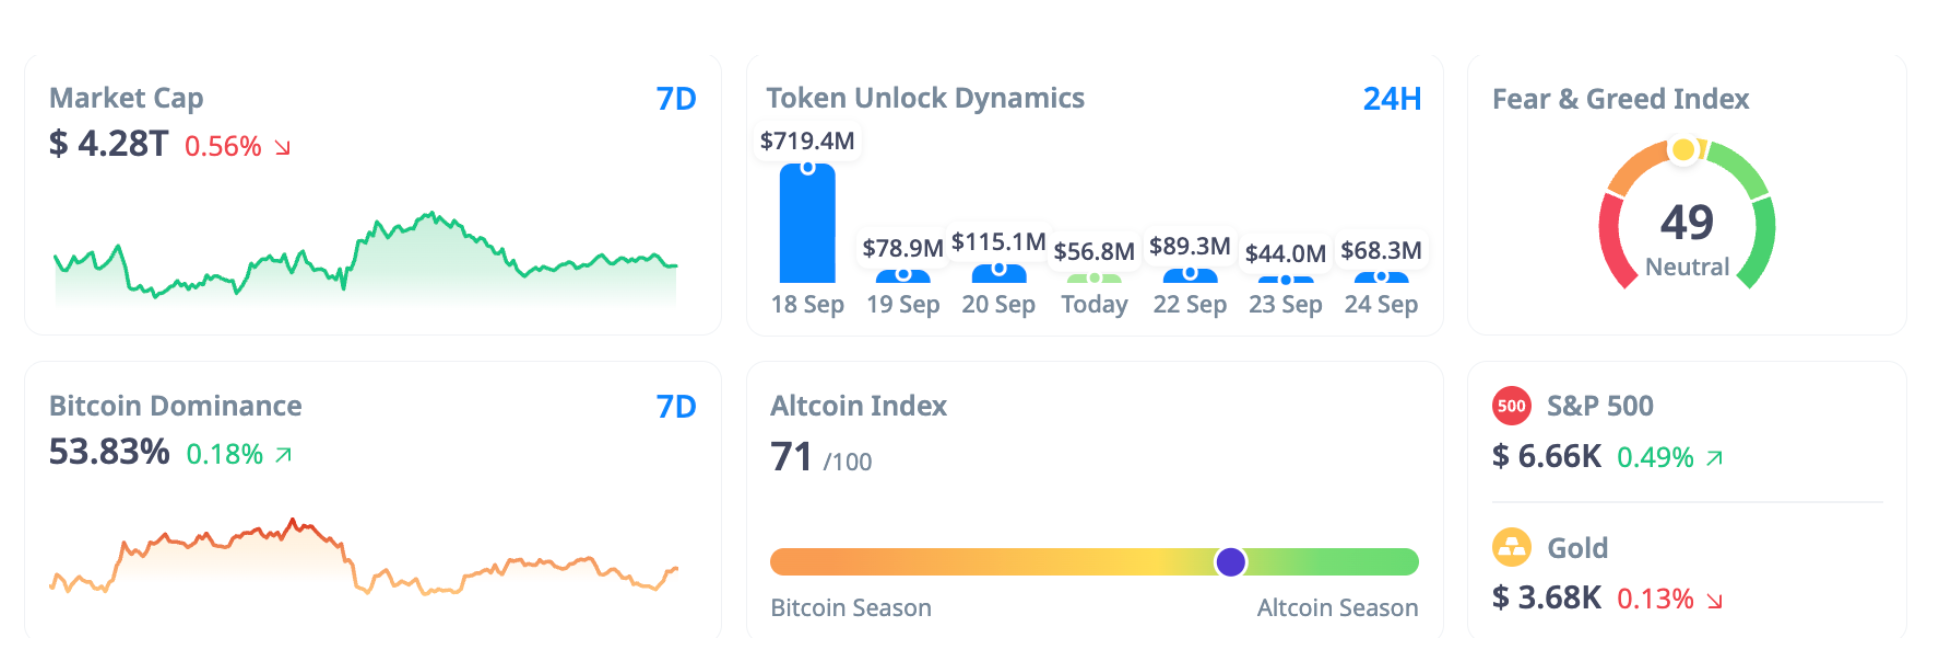This screenshot has width=1940, height=652.
Task: Open the Token Unlock 24H timeframe selector
Action: (x=1391, y=99)
